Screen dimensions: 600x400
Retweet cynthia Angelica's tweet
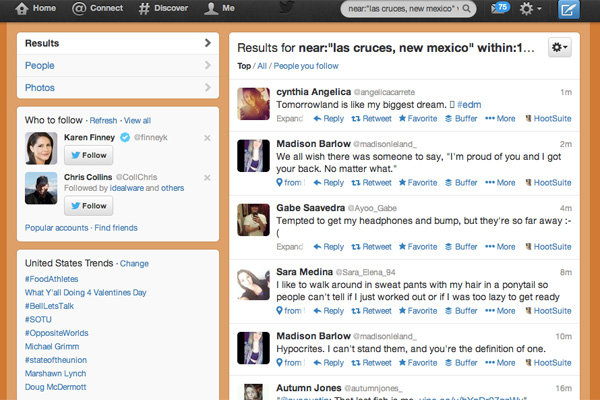(372, 119)
